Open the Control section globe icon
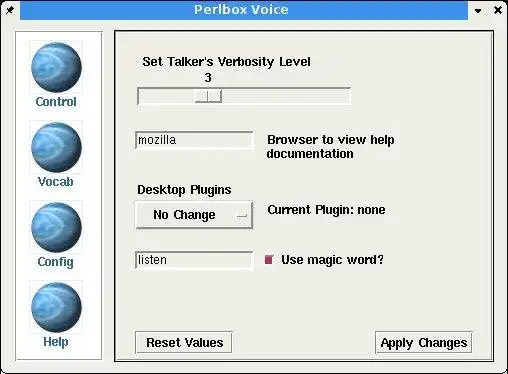Screen dimensions: 508x374 pos(56,67)
